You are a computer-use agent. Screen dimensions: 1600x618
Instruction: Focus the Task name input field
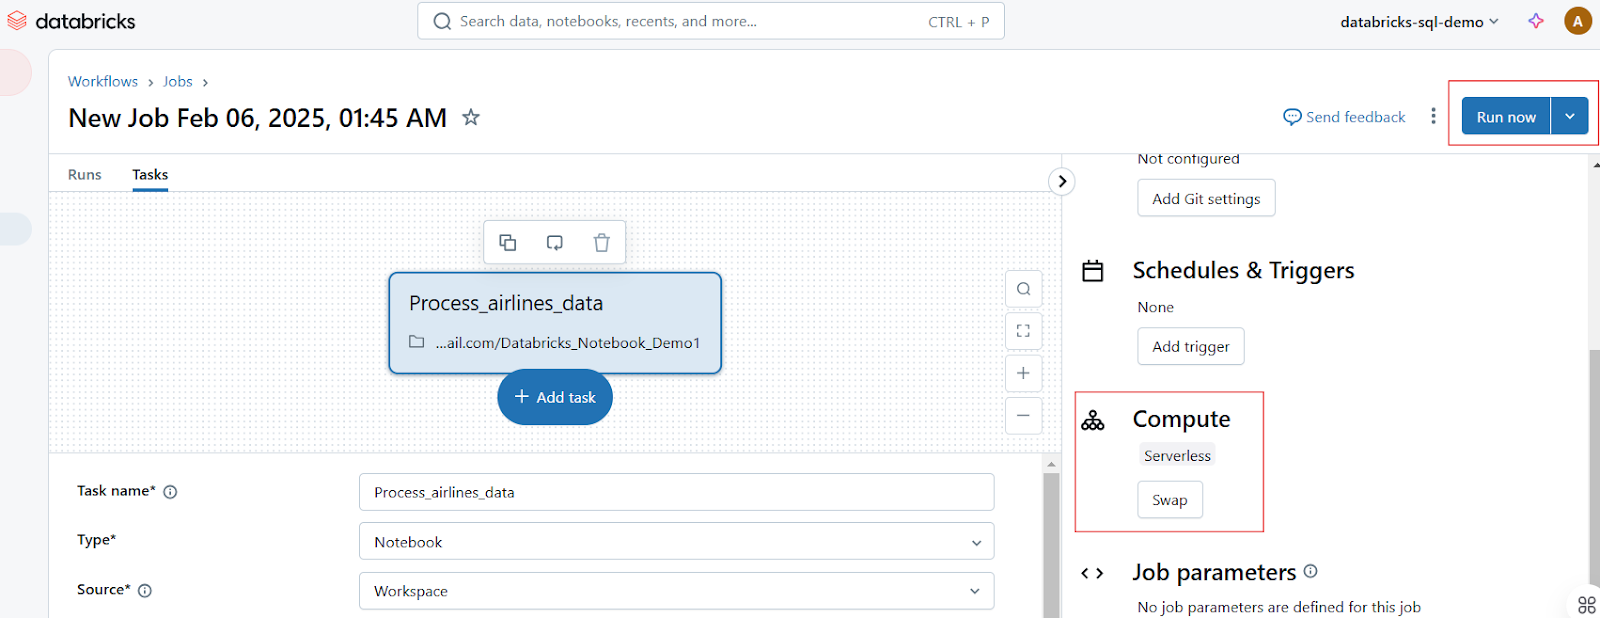[x=676, y=492]
